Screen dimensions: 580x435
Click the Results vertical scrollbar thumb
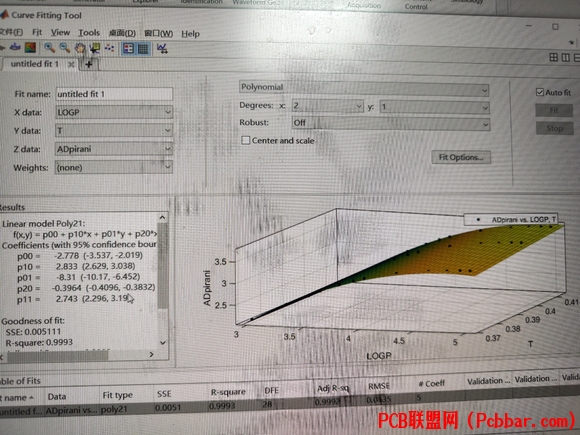point(162,265)
